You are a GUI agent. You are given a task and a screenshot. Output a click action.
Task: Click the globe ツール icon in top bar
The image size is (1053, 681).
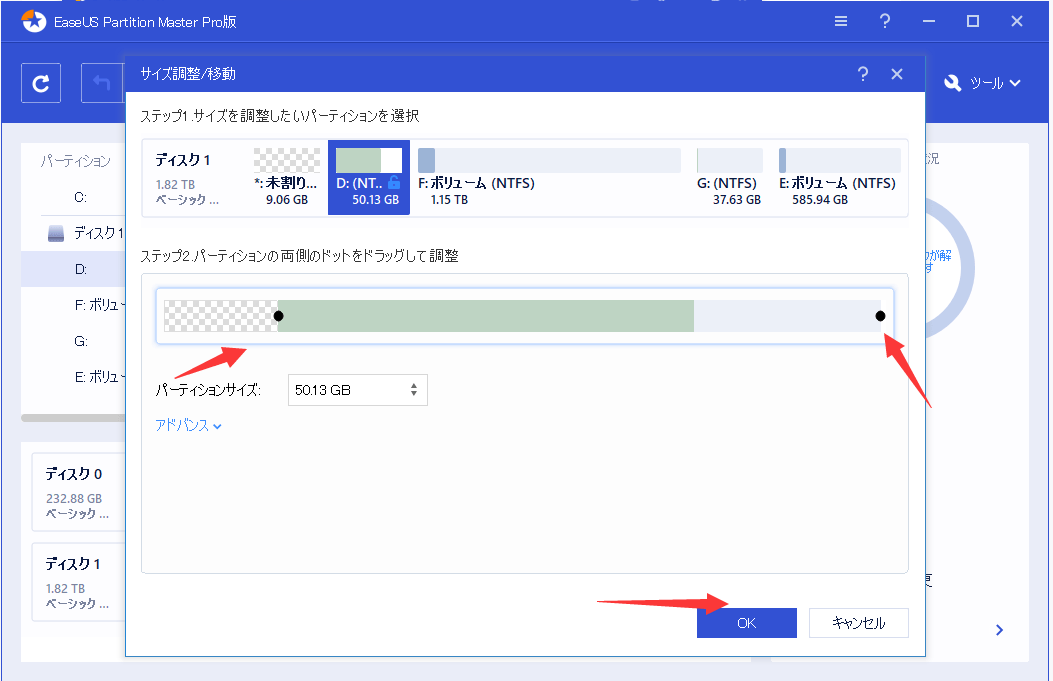click(953, 84)
